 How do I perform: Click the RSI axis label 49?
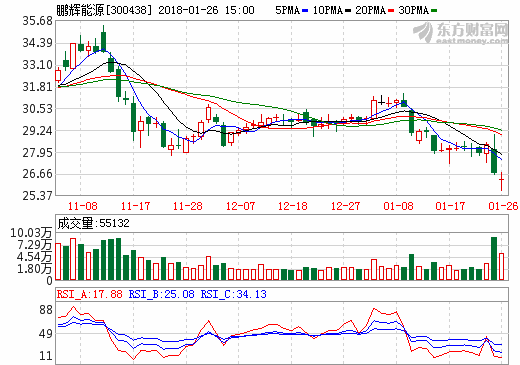point(46,334)
